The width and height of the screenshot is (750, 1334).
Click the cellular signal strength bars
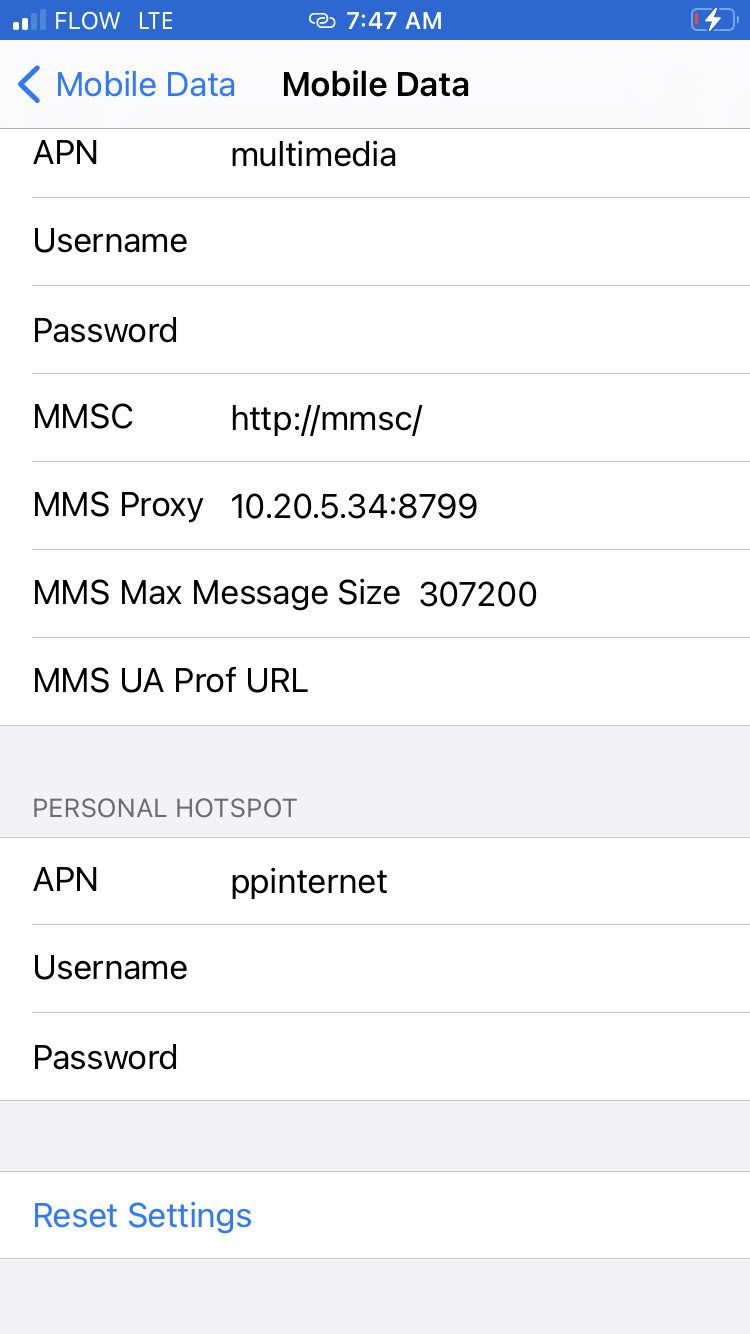[27, 19]
